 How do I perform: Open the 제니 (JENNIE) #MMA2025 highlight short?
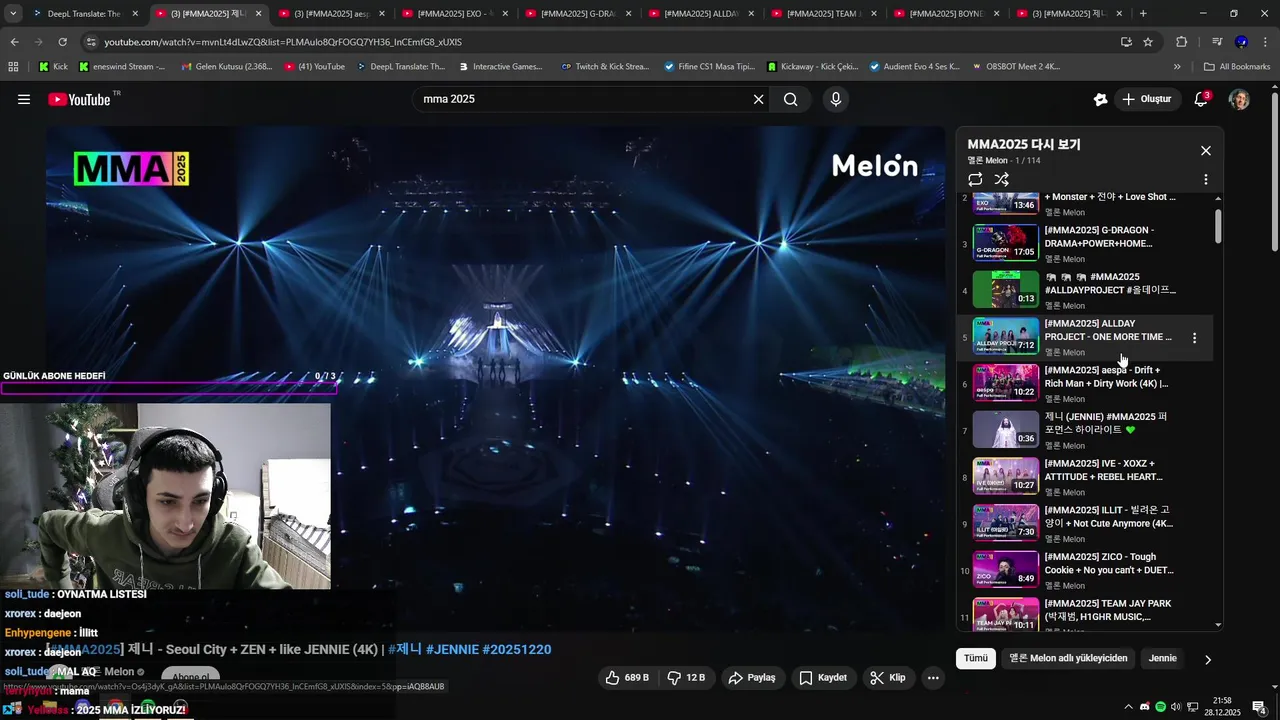(x=1084, y=430)
